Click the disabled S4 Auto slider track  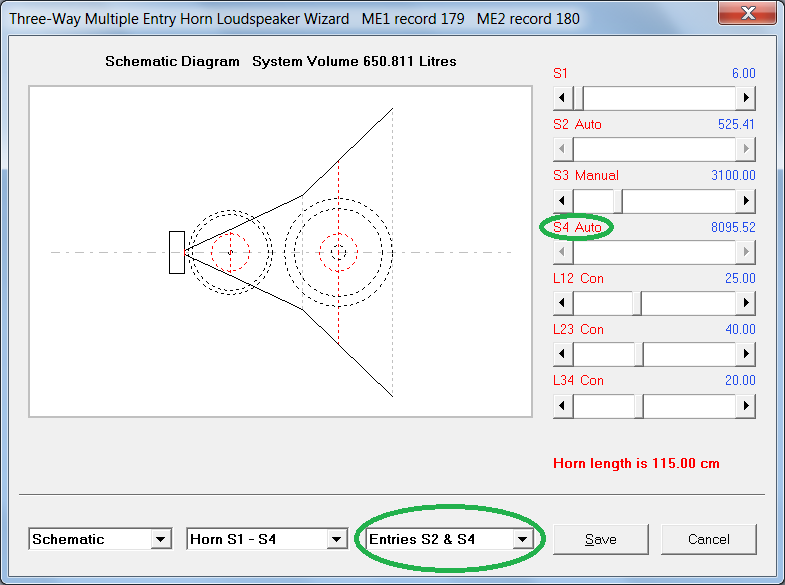coord(654,252)
